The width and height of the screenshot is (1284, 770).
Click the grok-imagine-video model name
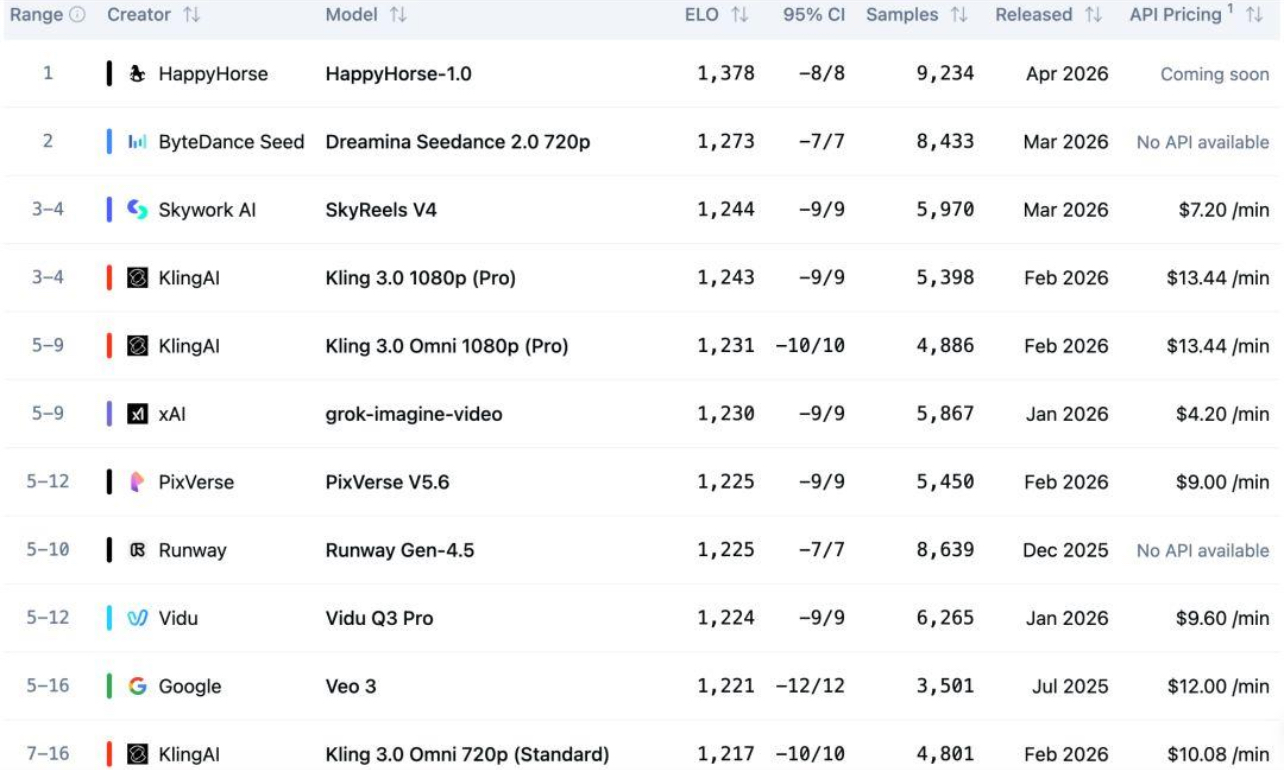(x=414, y=414)
